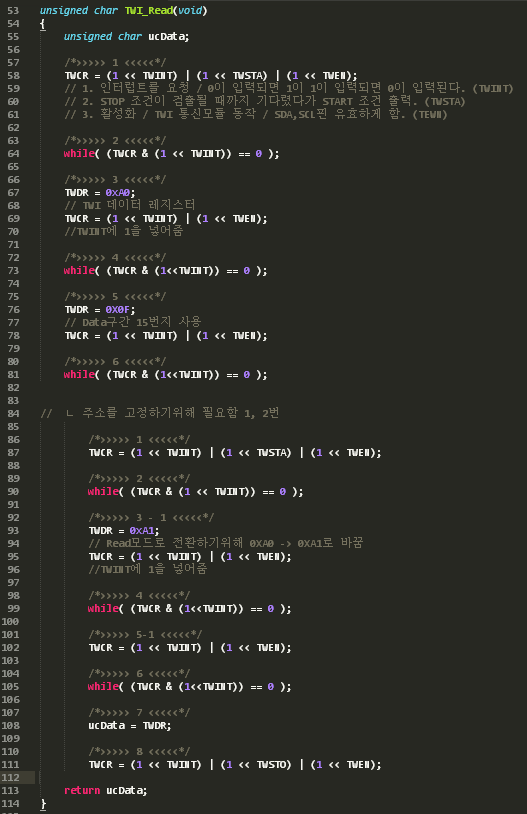Place cursor on the ucData declaration line

point(126,37)
